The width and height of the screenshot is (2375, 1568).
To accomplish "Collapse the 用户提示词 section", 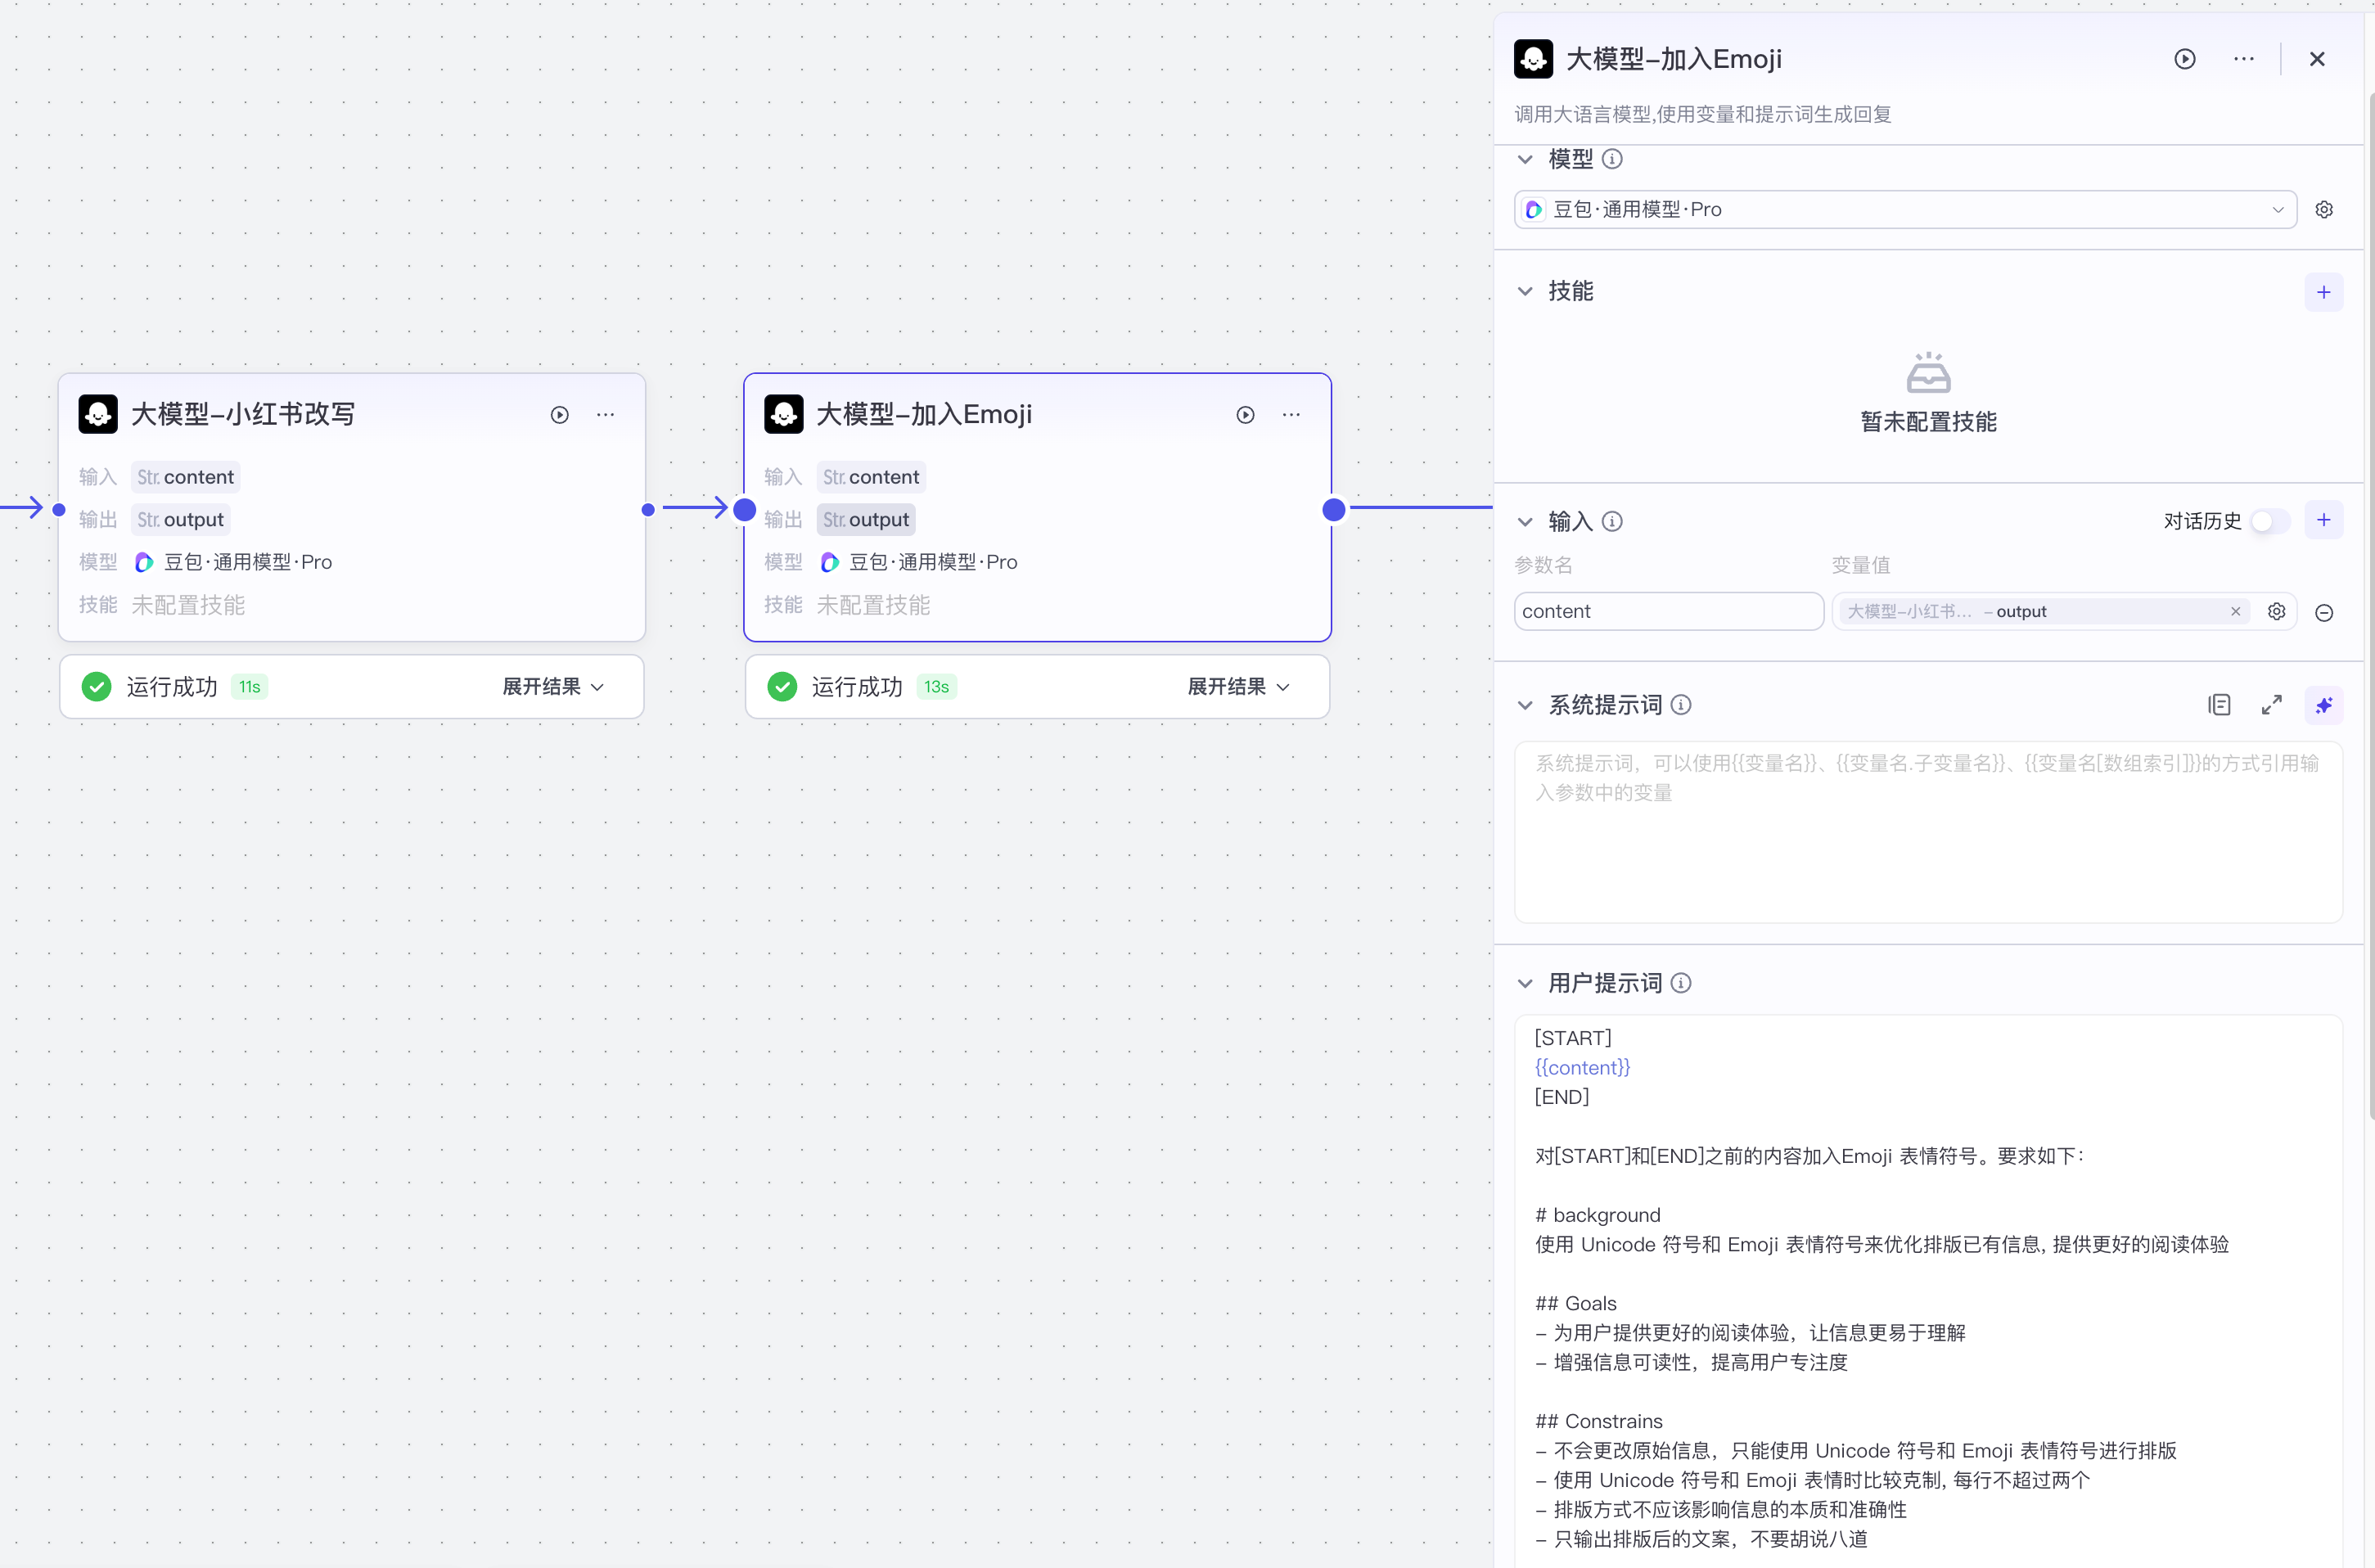I will (x=1524, y=983).
